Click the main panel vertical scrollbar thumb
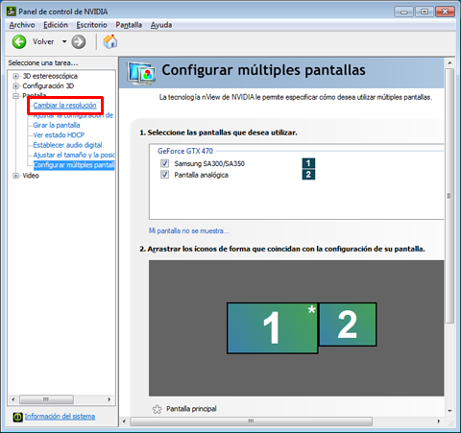The width and height of the screenshot is (461, 433). [x=449, y=196]
